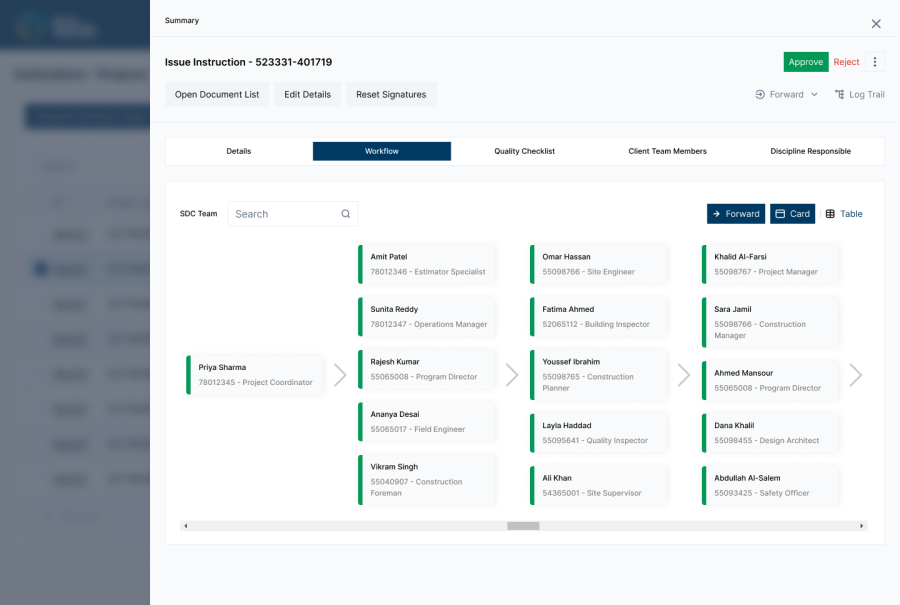Click Edit Details button
The image size is (900, 605).
[x=308, y=94]
